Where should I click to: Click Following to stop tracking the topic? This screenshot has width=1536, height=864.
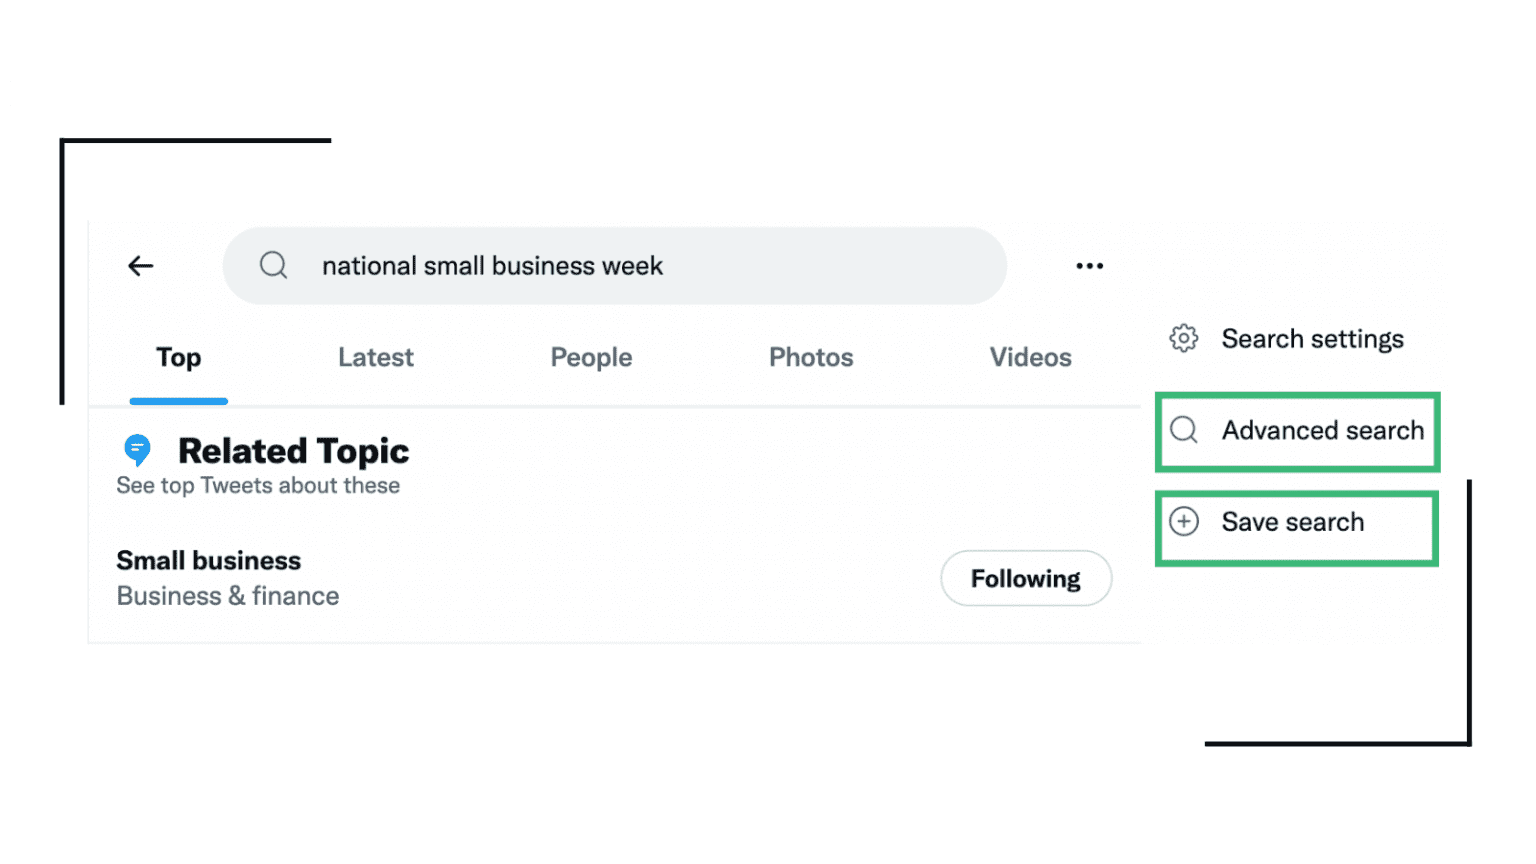click(x=1025, y=578)
